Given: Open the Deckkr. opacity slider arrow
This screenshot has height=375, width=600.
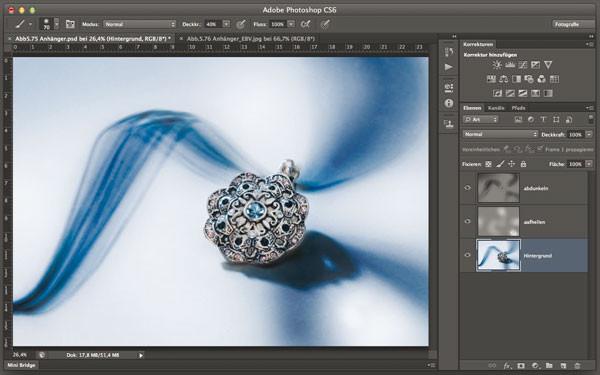Looking at the screenshot, I should (x=226, y=24).
